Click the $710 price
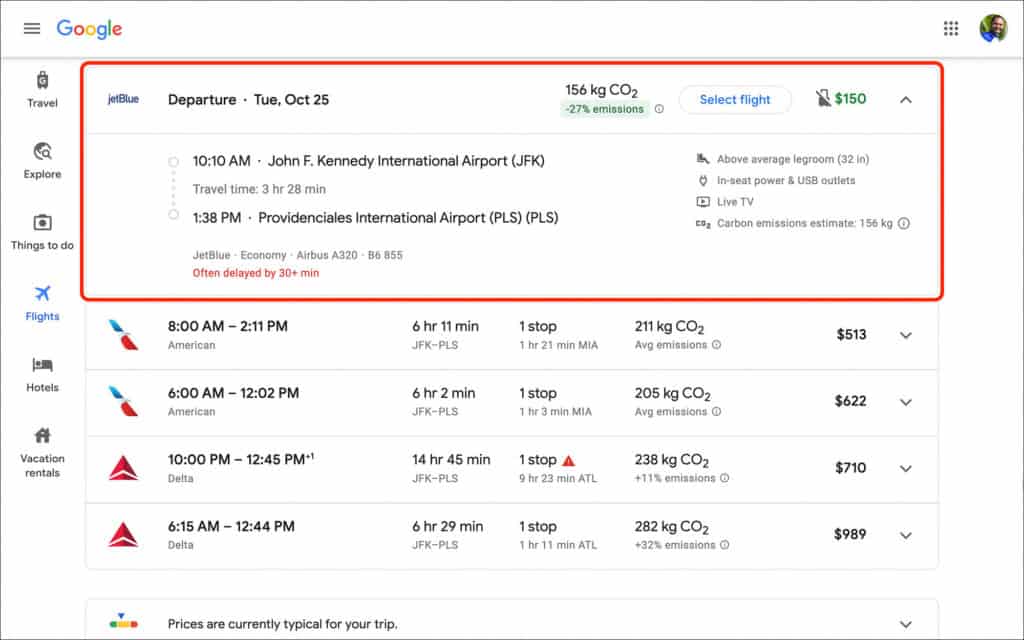 [x=850, y=468]
